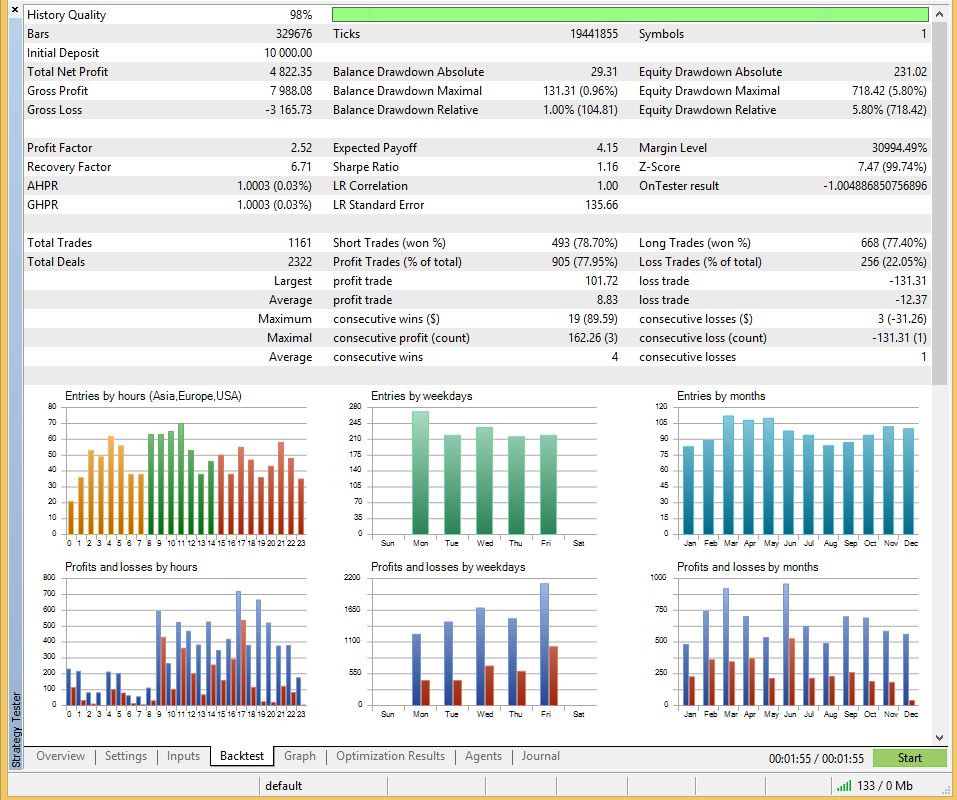Click the scrollbar up arrow
957x800 pixels.
[x=939, y=15]
